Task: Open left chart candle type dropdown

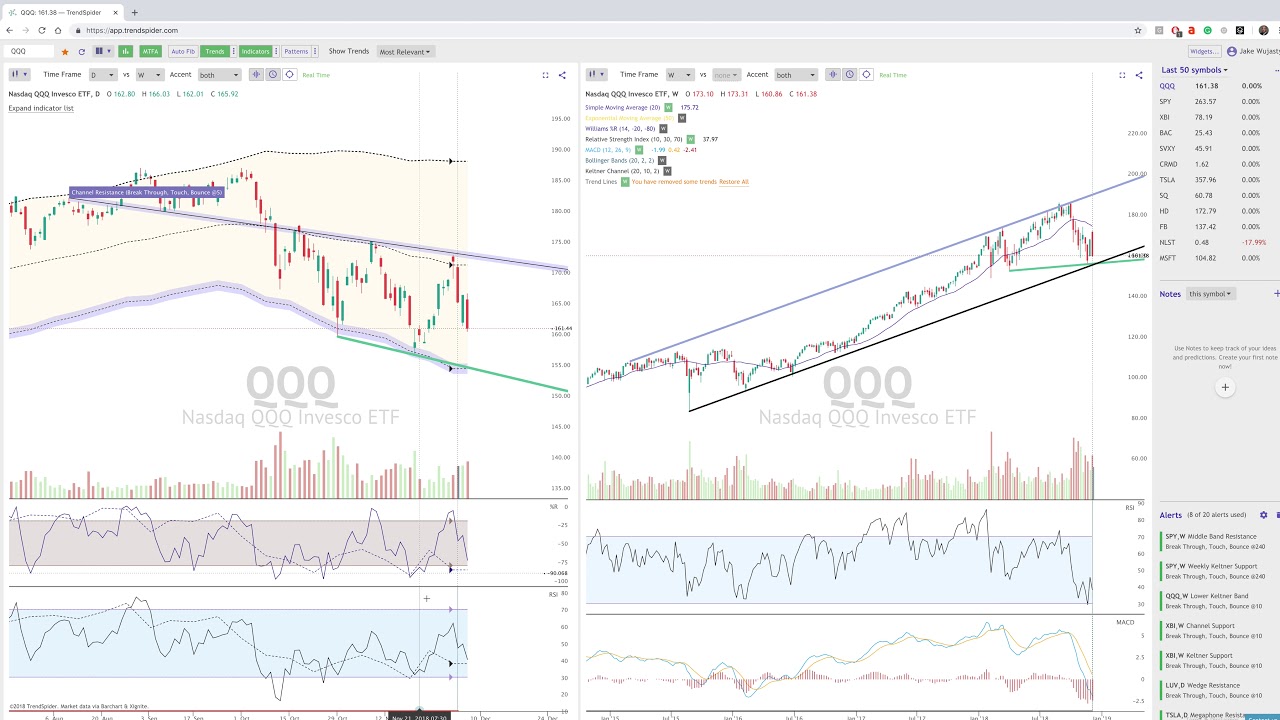Action: [x=20, y=74]
